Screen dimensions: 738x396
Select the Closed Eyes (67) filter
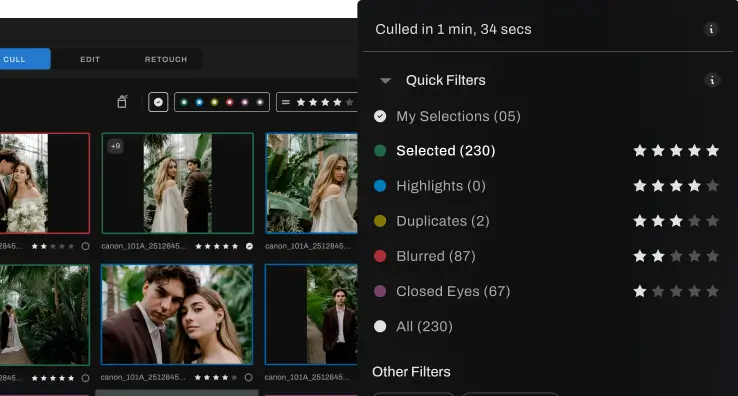[453, 291]
